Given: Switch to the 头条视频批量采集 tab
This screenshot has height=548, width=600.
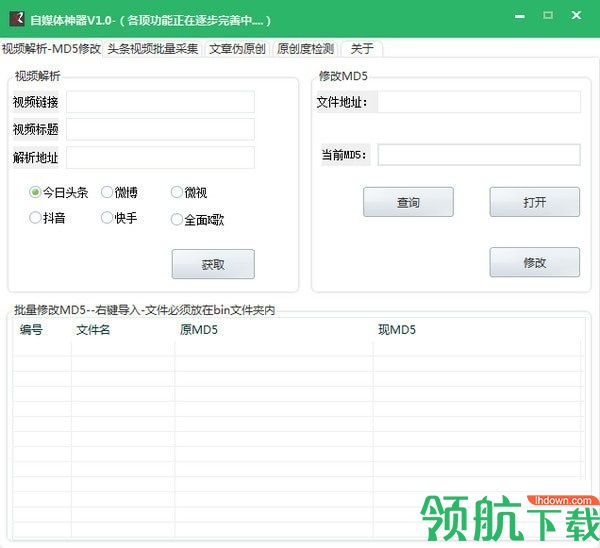Looking at the screenshot, I should [153, 49].
